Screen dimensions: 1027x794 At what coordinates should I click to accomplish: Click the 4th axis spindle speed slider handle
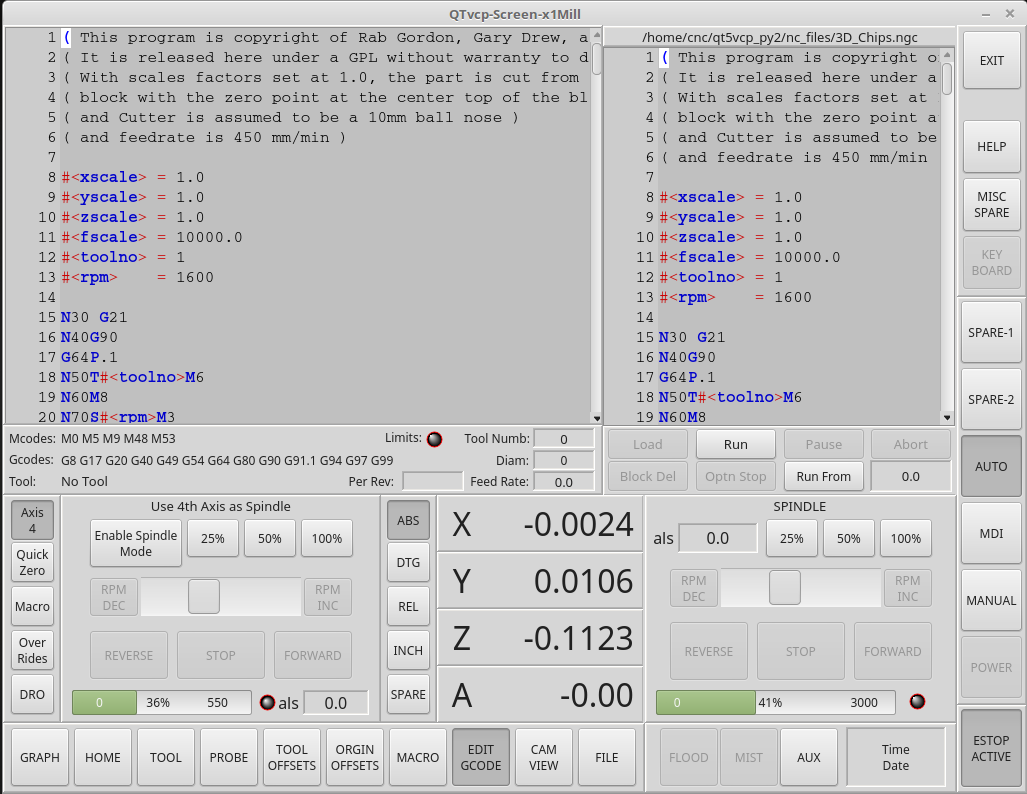coord(204,597)
